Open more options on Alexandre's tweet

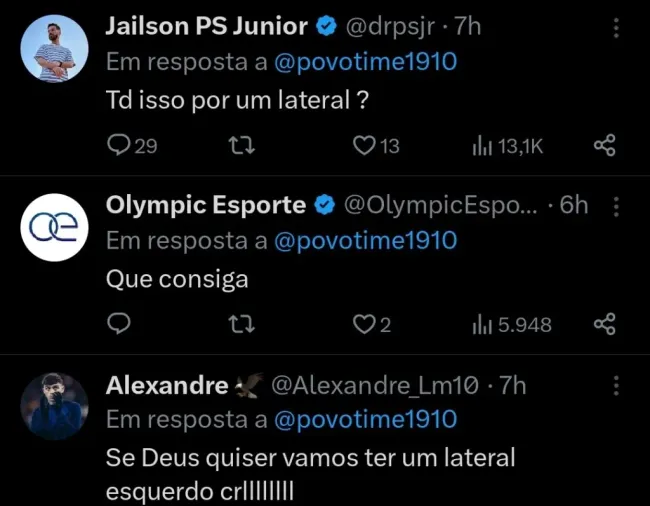pyautogui.click(x=616, y=385)
